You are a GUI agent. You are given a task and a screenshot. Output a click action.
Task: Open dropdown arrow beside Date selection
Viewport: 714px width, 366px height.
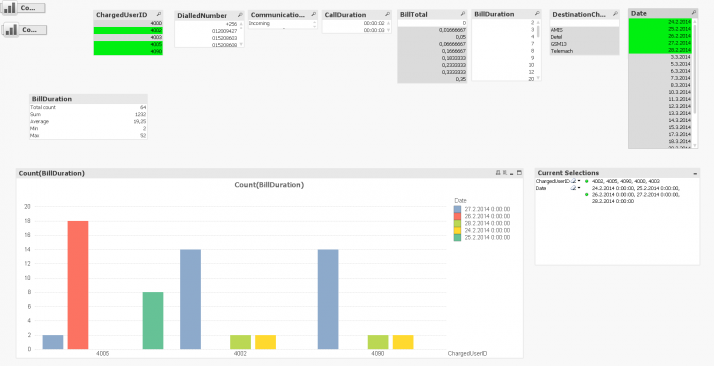coord(579,188)
